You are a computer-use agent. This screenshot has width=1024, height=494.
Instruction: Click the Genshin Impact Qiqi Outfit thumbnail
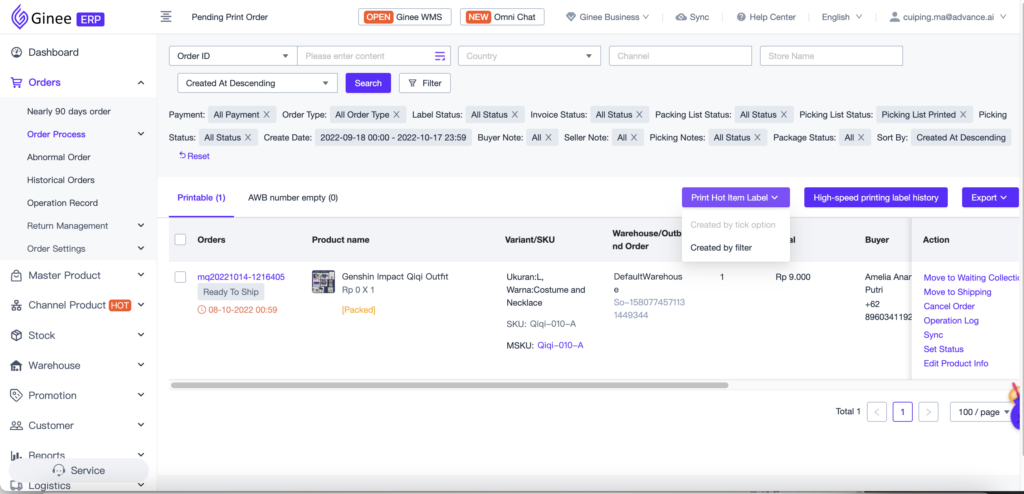pos(323,282)
